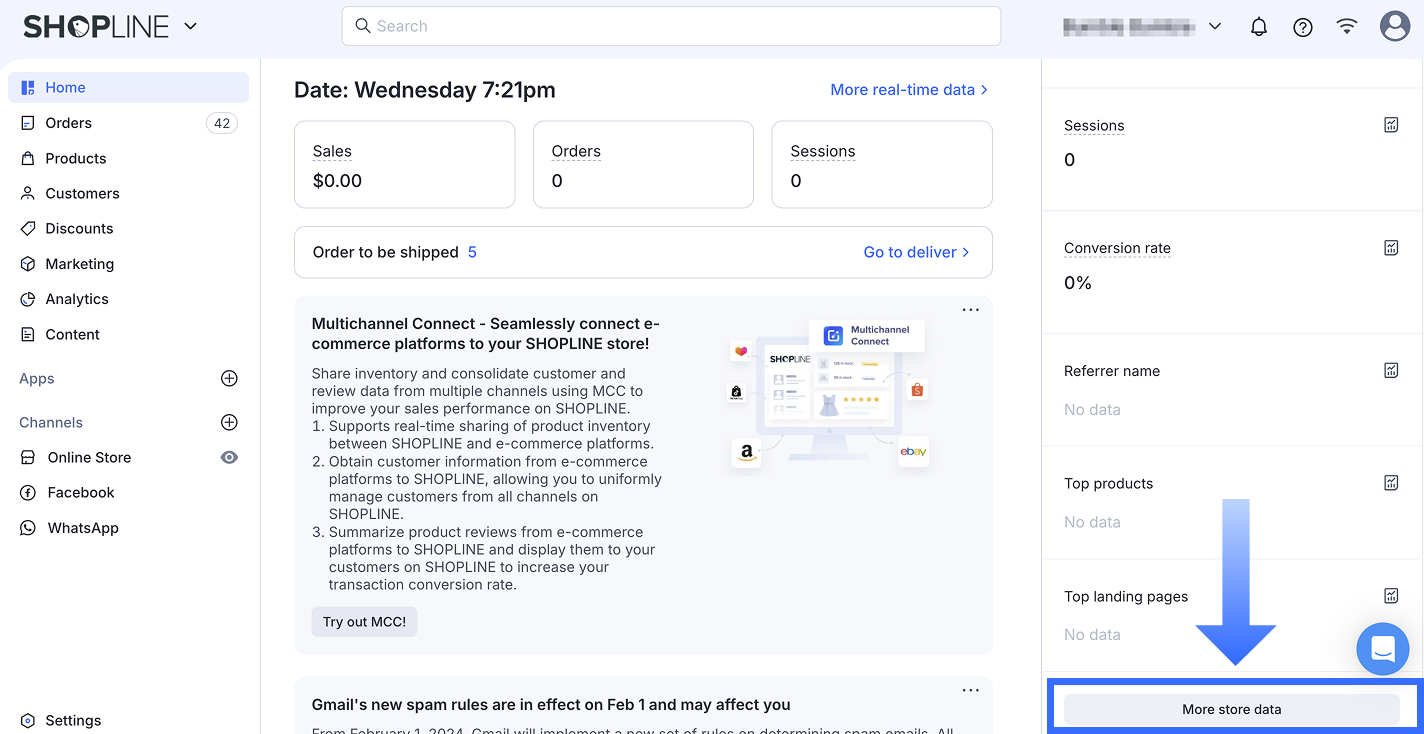The height and width of the screenshot is (734, 1424).
Task: Click into the Search input field
Action: [671, 26]
